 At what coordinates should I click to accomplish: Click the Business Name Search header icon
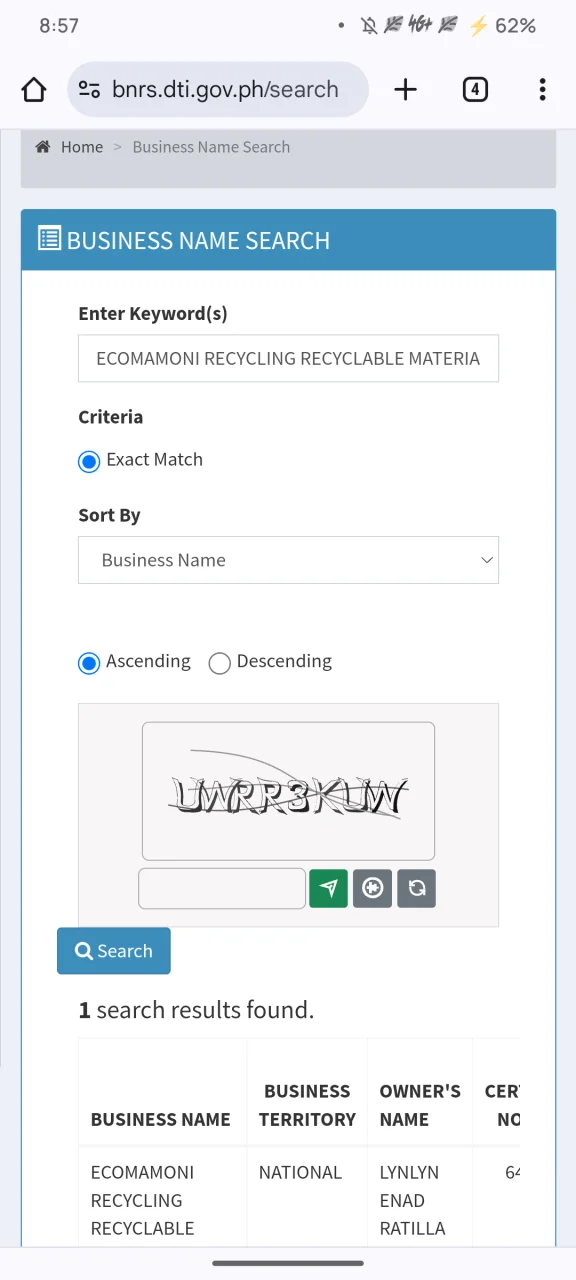(x=49, y=239)
